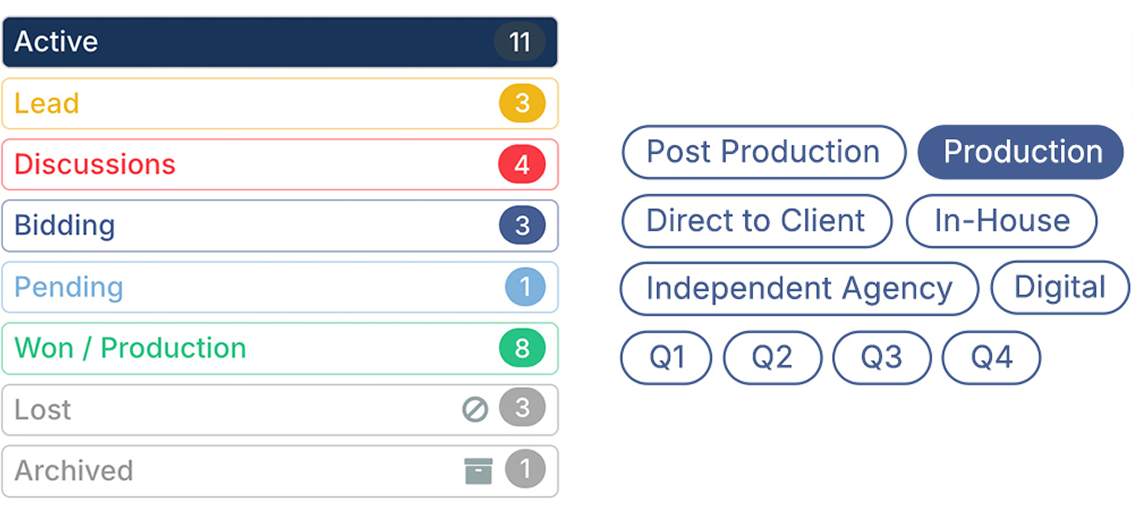This screenshot has width=1132, height=510.
Task: Choose the Independent Agency filter chip
Action: pos(799,289)
